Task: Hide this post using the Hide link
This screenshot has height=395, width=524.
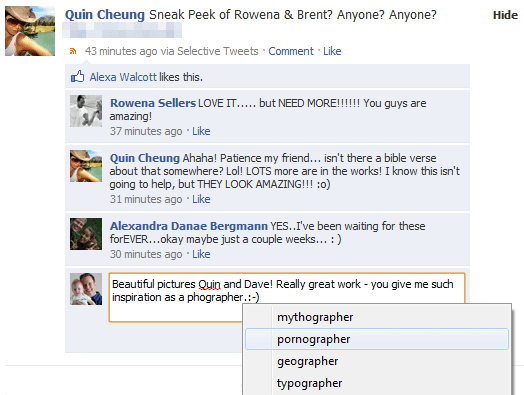Action: 505,15
